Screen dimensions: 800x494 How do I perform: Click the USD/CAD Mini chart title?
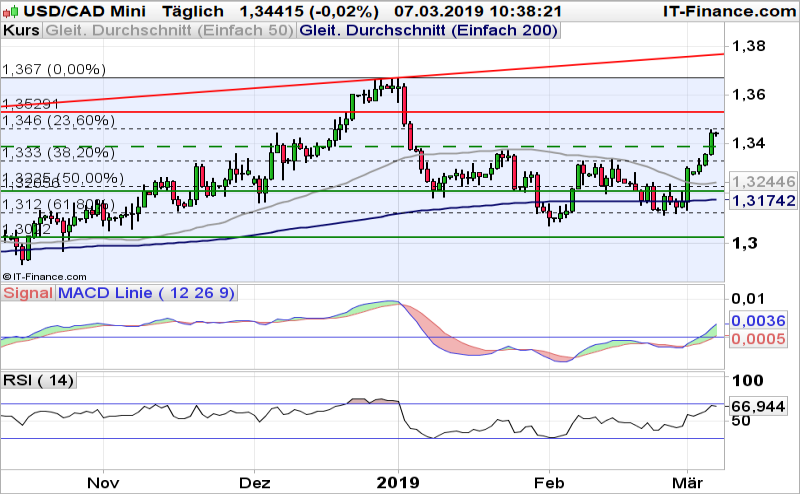point(85,11)
